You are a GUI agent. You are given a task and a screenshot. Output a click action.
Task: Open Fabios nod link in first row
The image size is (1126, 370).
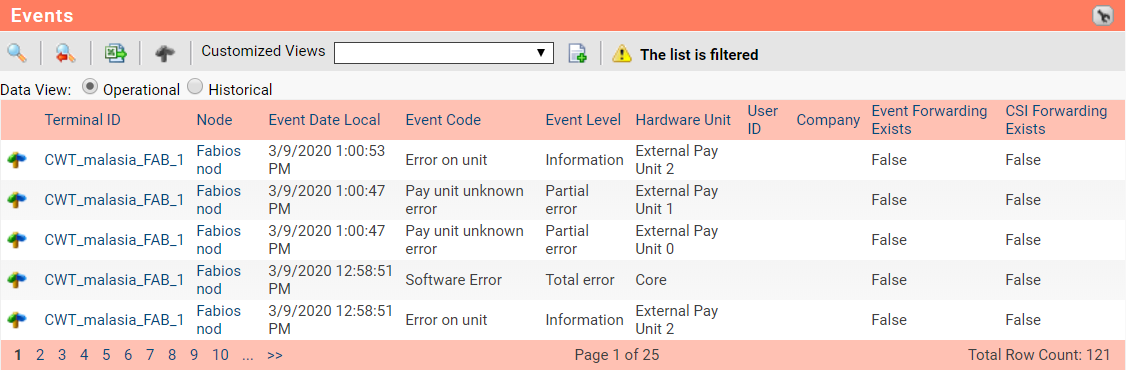219,160
